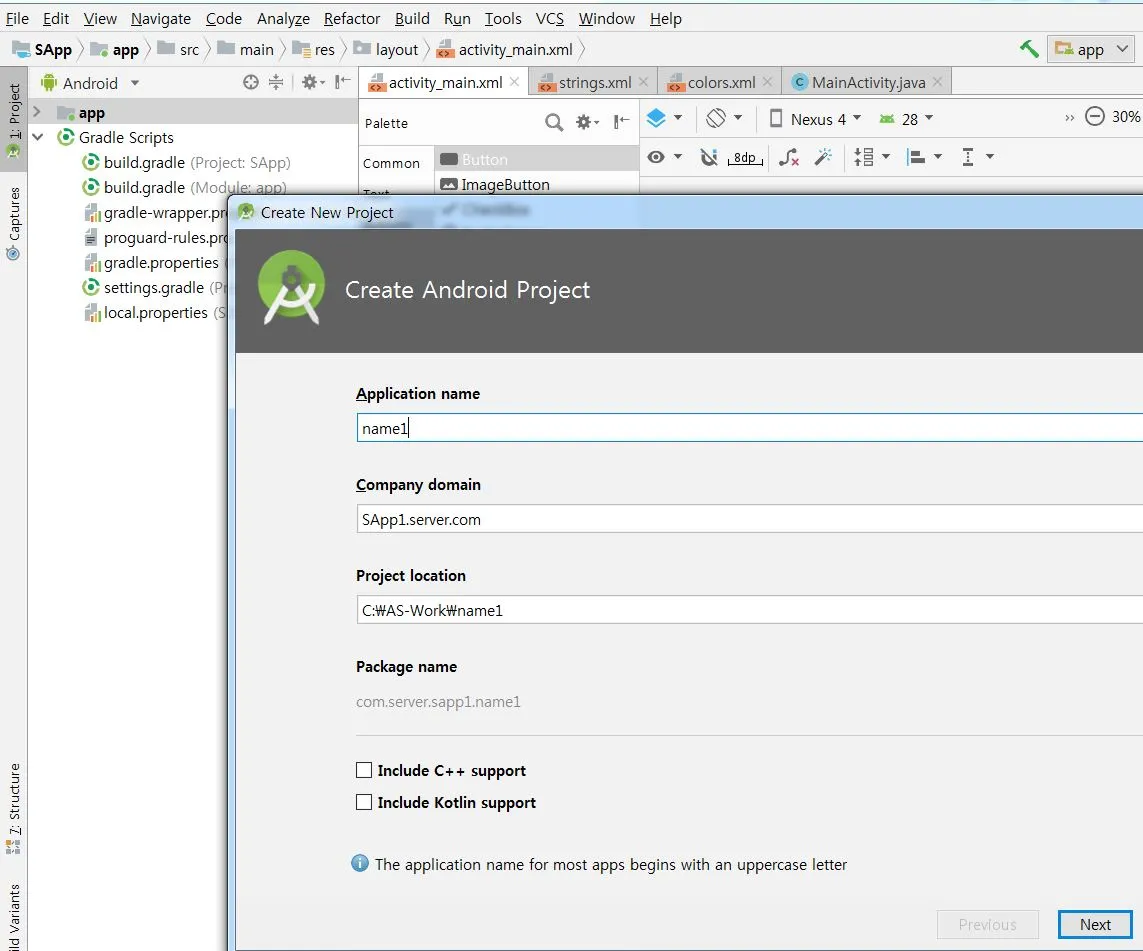The image size is (1143, 951).
Task: Select Common category in Palette
Action: [391, 163]
